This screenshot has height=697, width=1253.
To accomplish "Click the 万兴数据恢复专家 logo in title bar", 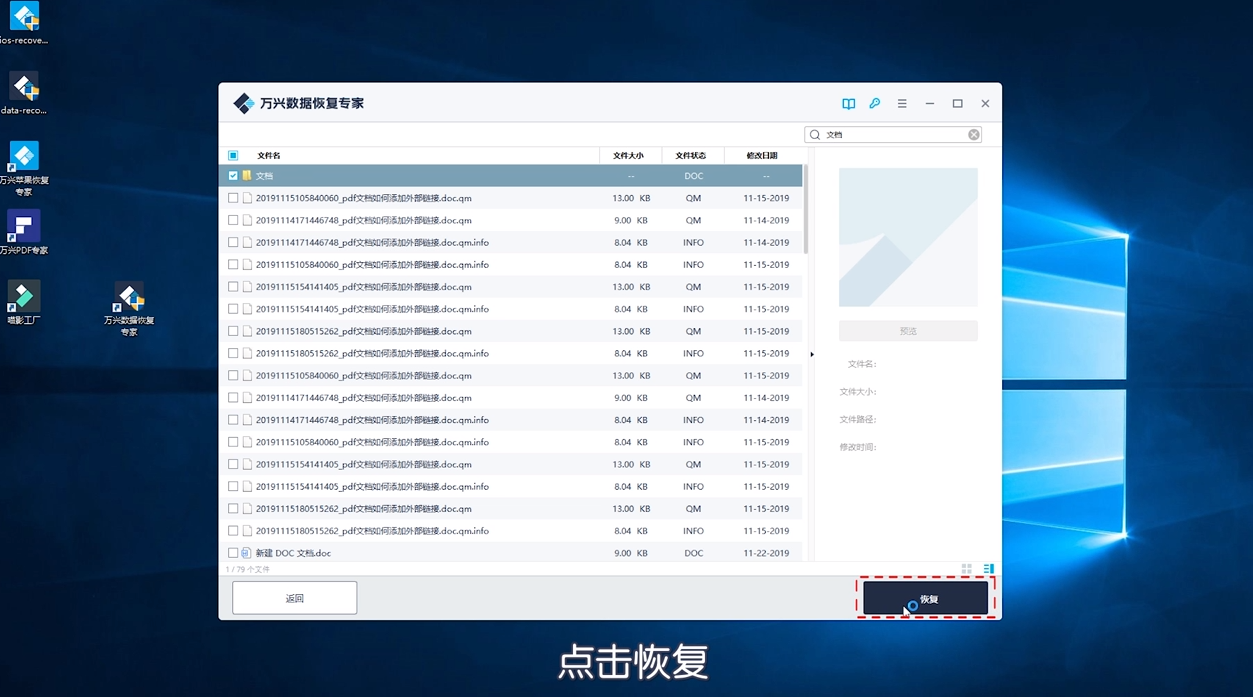I will pyautogui.click(x=243, y=104).
